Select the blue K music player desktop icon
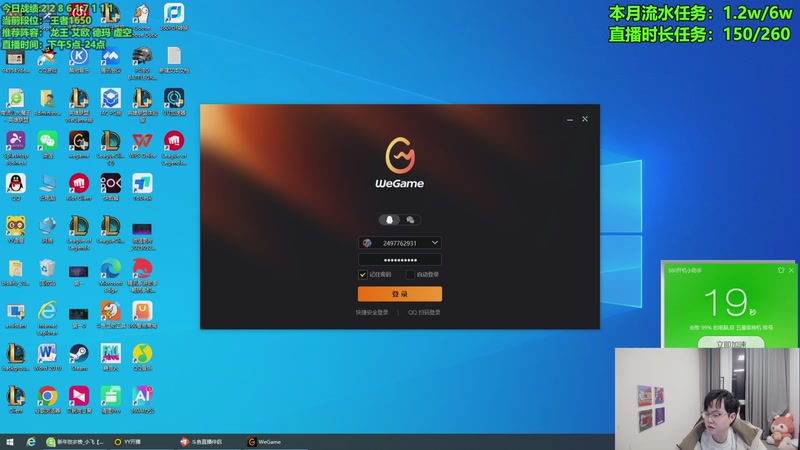 tap(79, 60)
